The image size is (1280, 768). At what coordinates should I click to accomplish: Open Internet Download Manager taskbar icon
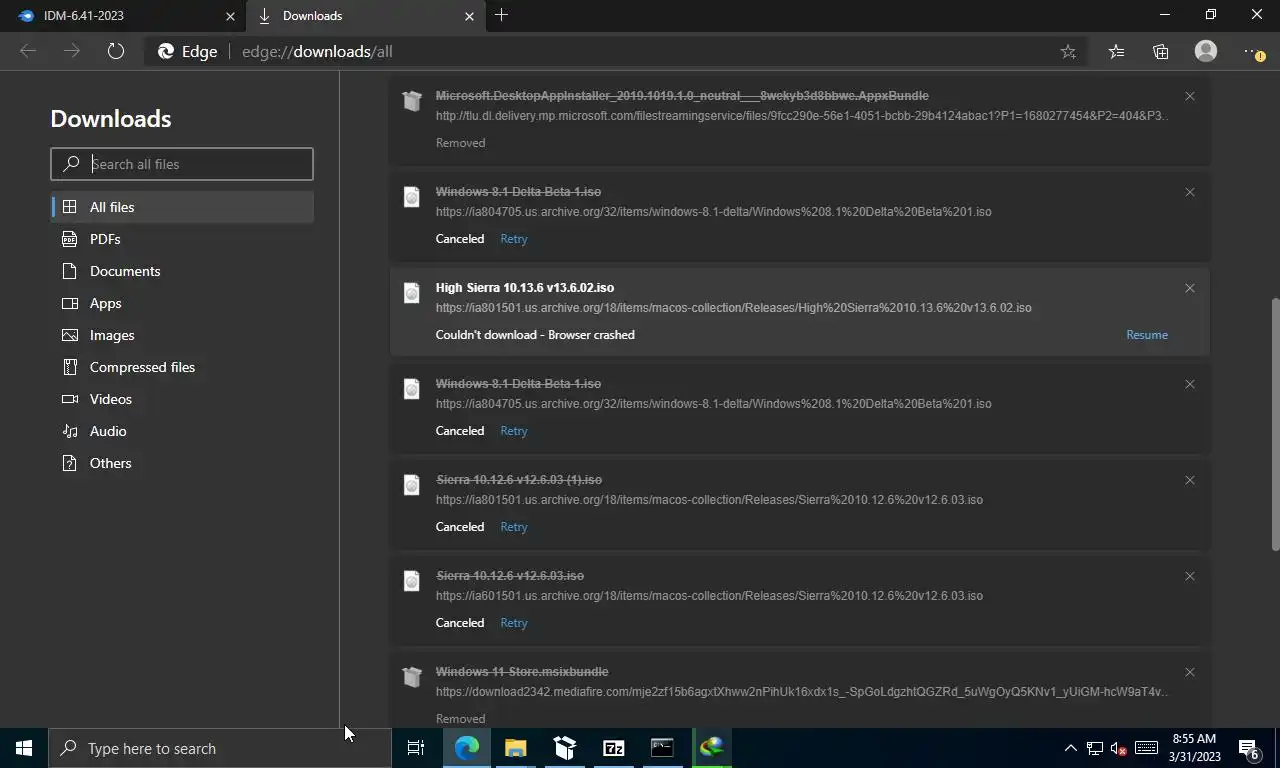pyautogui.click(x=711, y=748)
